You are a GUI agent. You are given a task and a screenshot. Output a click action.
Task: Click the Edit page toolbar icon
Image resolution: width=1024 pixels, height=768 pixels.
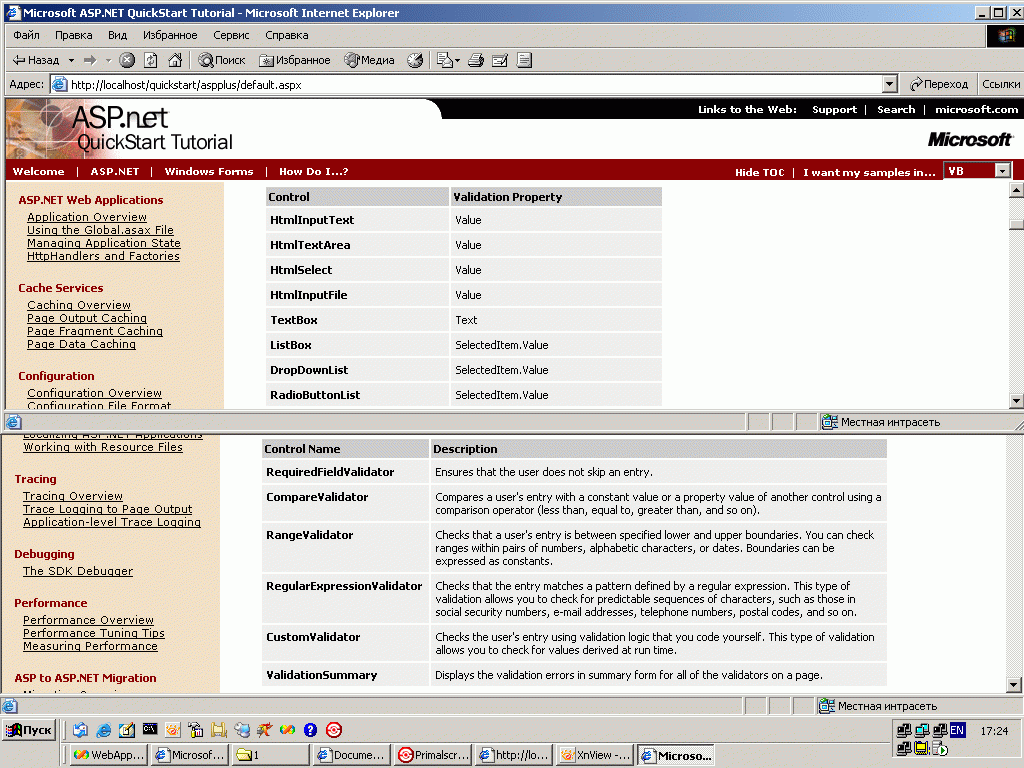(500, 60)
